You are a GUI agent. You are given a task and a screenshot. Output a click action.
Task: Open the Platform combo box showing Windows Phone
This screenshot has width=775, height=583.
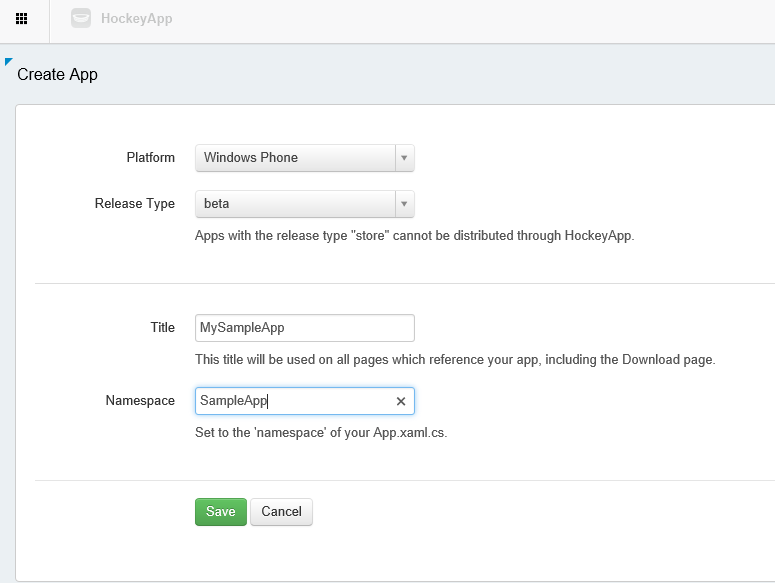[295, 158]
